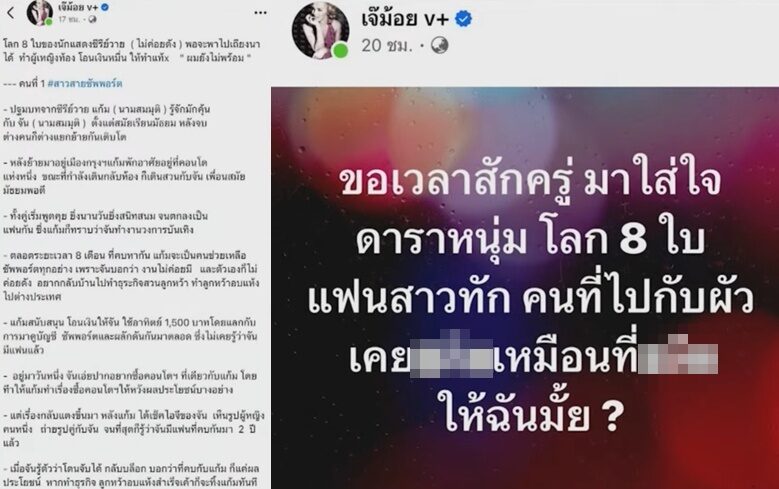The width and height of the screenshot is (779, 489).
Task: Click the globe privacy icon next to 20 ชม.
Action: (x=439, y=45)
